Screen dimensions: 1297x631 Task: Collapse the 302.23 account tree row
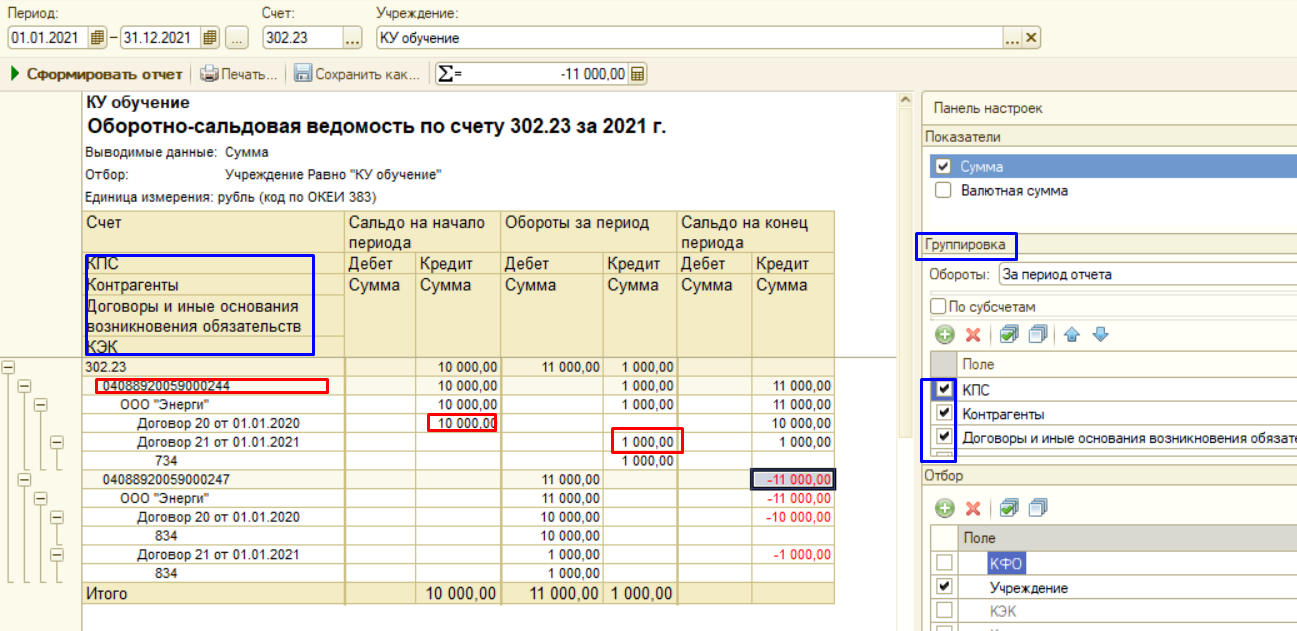point(9,367)
